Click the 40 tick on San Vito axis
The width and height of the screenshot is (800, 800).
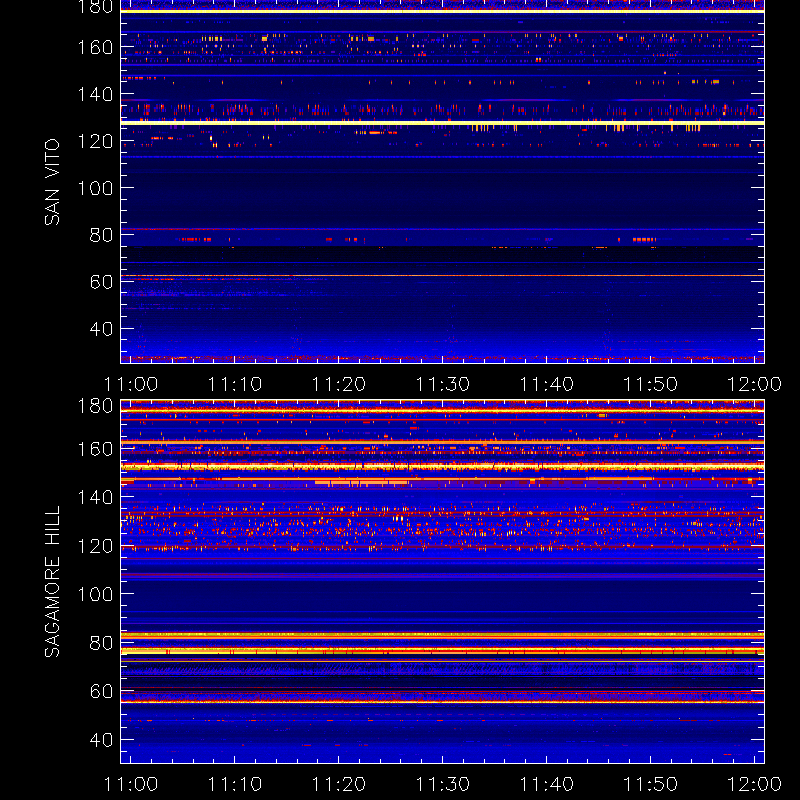coord(101,329)
